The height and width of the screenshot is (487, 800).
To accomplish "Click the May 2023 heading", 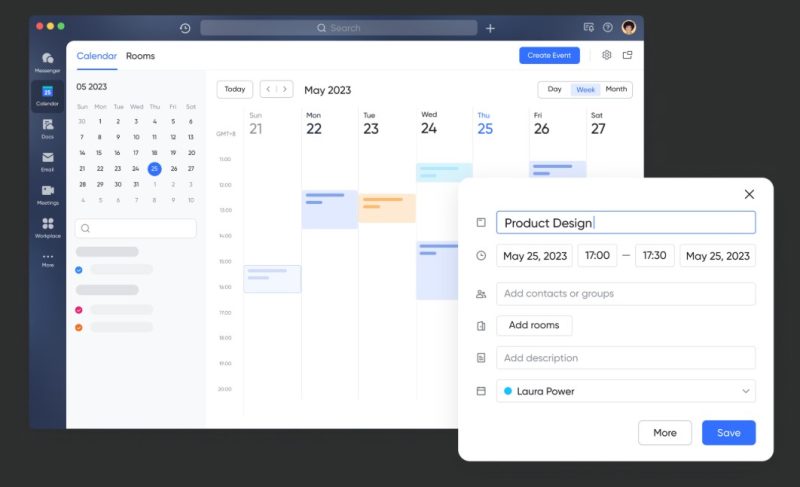I will (x=328, y=90).
